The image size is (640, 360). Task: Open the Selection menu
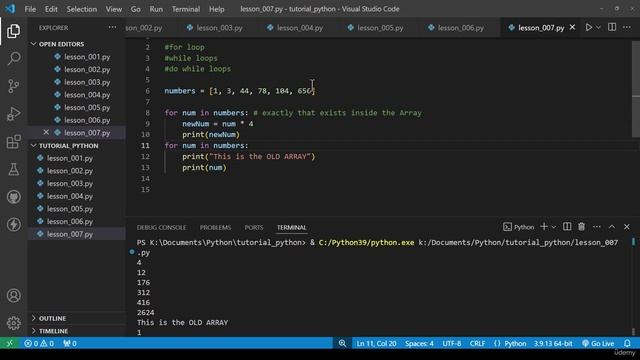[x=82, y=9]
